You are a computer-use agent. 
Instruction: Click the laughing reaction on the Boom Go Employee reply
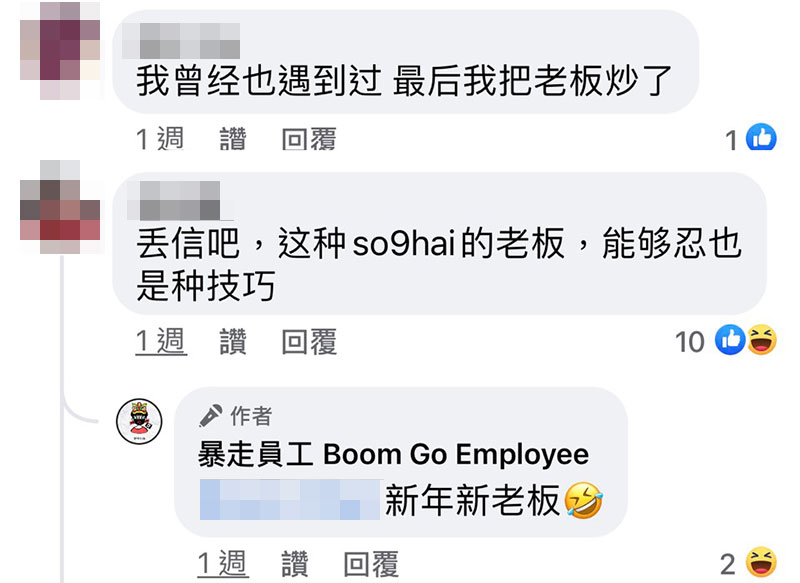click(761, 562)
